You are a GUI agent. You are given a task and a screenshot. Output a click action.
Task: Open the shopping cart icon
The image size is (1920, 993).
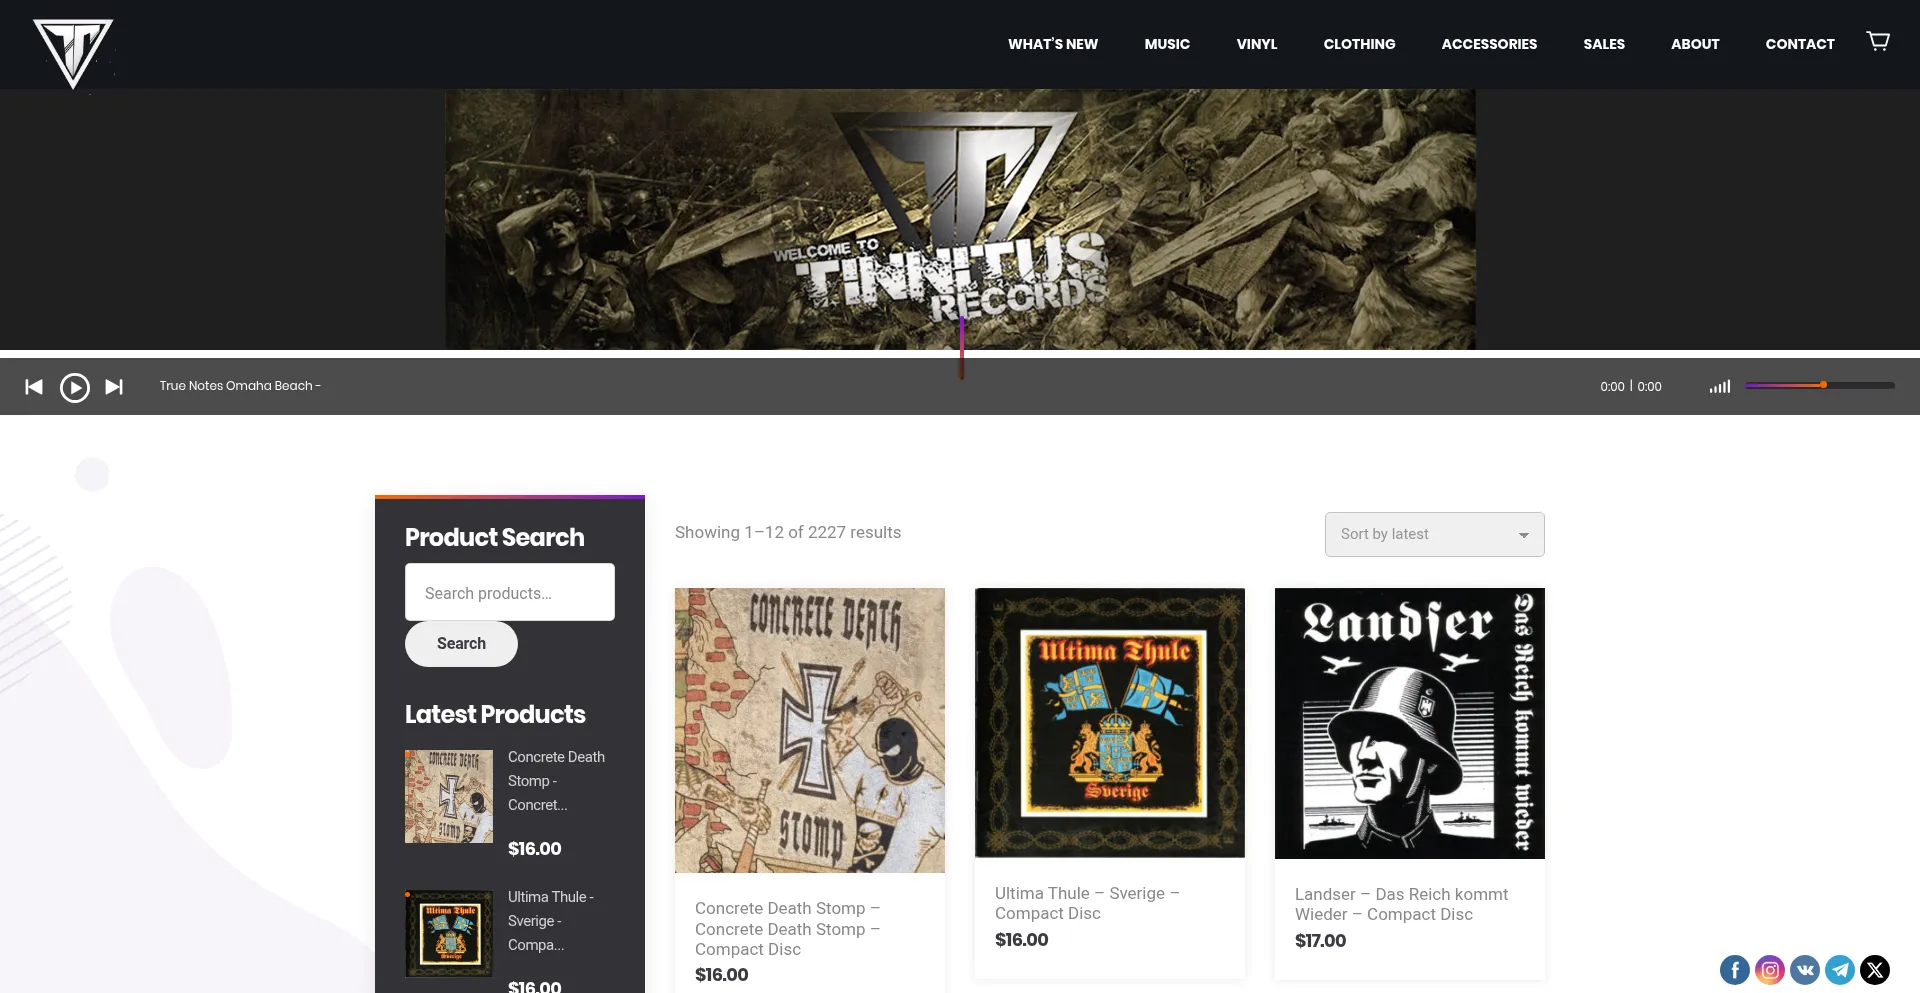click(x=1878, y=41)
